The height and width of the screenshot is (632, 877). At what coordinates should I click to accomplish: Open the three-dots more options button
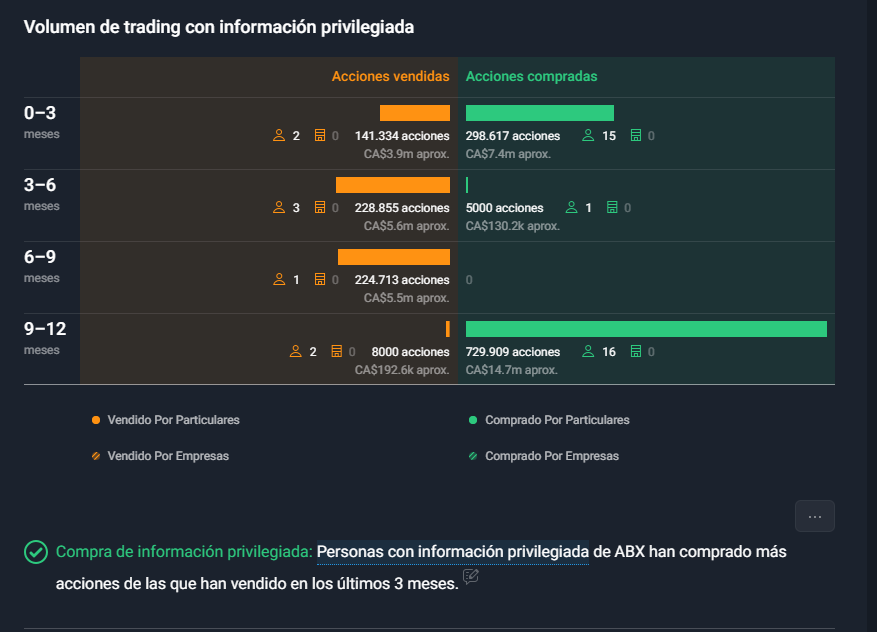tap(814, 516)
